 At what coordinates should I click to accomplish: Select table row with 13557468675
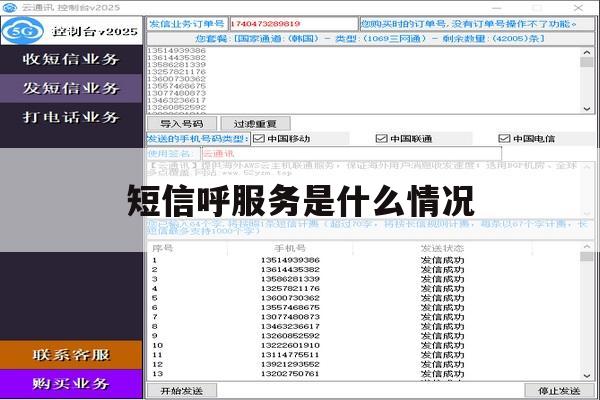point(364,308)
